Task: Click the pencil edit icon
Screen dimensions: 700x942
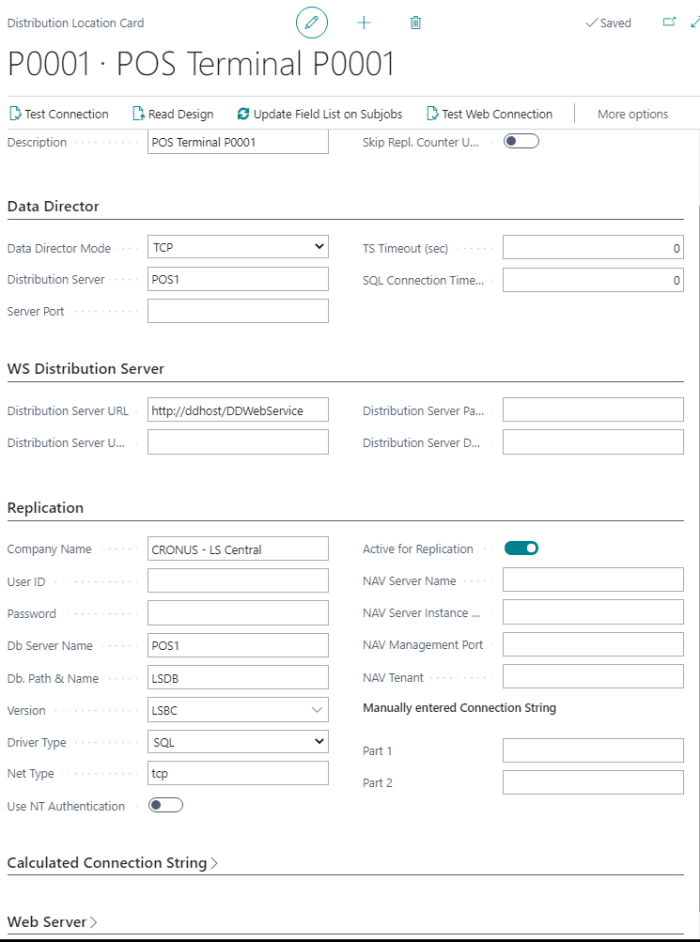Action: [311, 22]
